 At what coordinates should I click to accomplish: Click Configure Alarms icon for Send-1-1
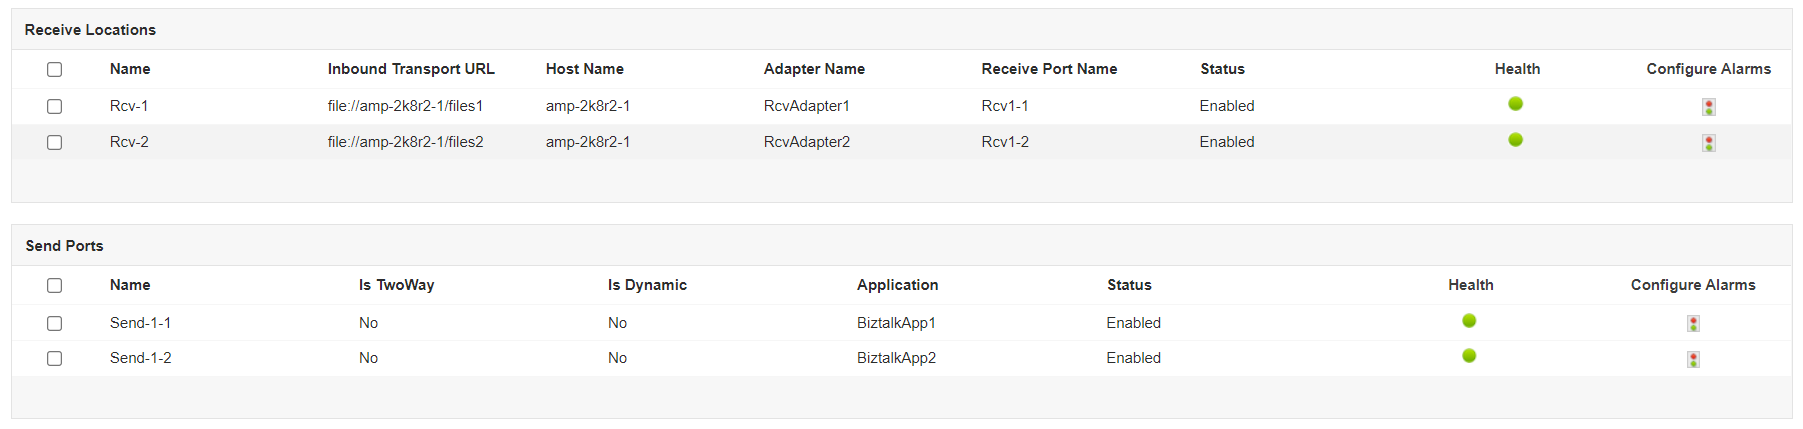point(1693,323)
